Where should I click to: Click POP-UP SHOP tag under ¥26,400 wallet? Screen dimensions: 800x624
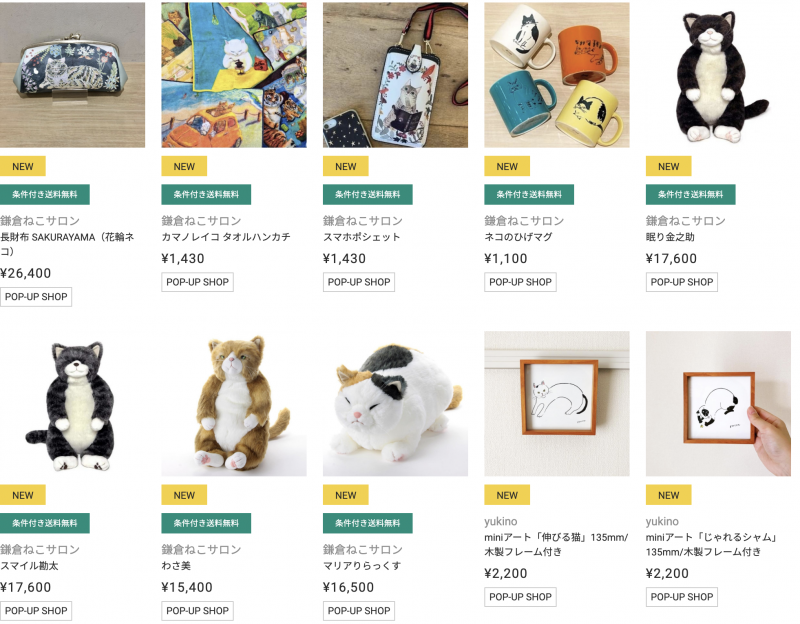click(x=36, y=297)
